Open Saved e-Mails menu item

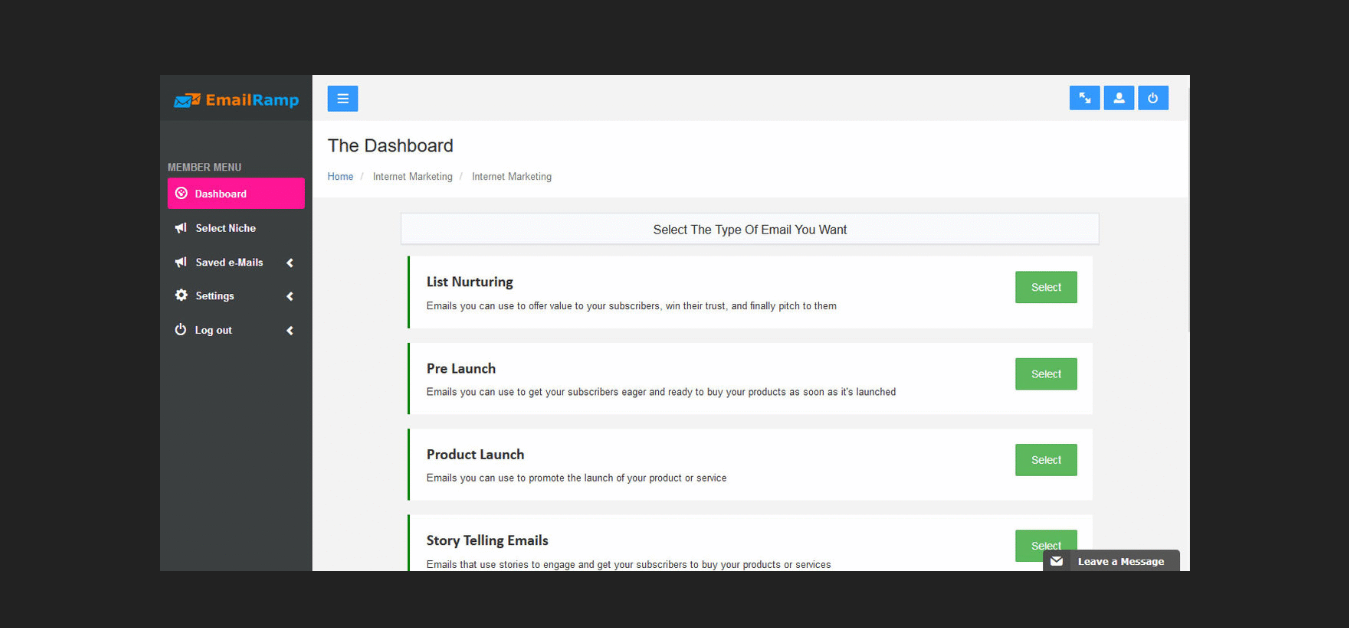(236, 262)
